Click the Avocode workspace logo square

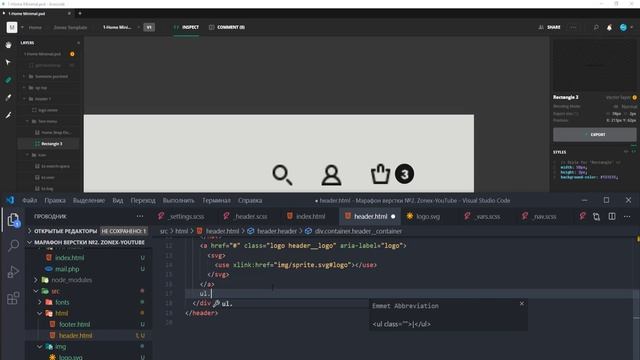(x=12, y=27)
